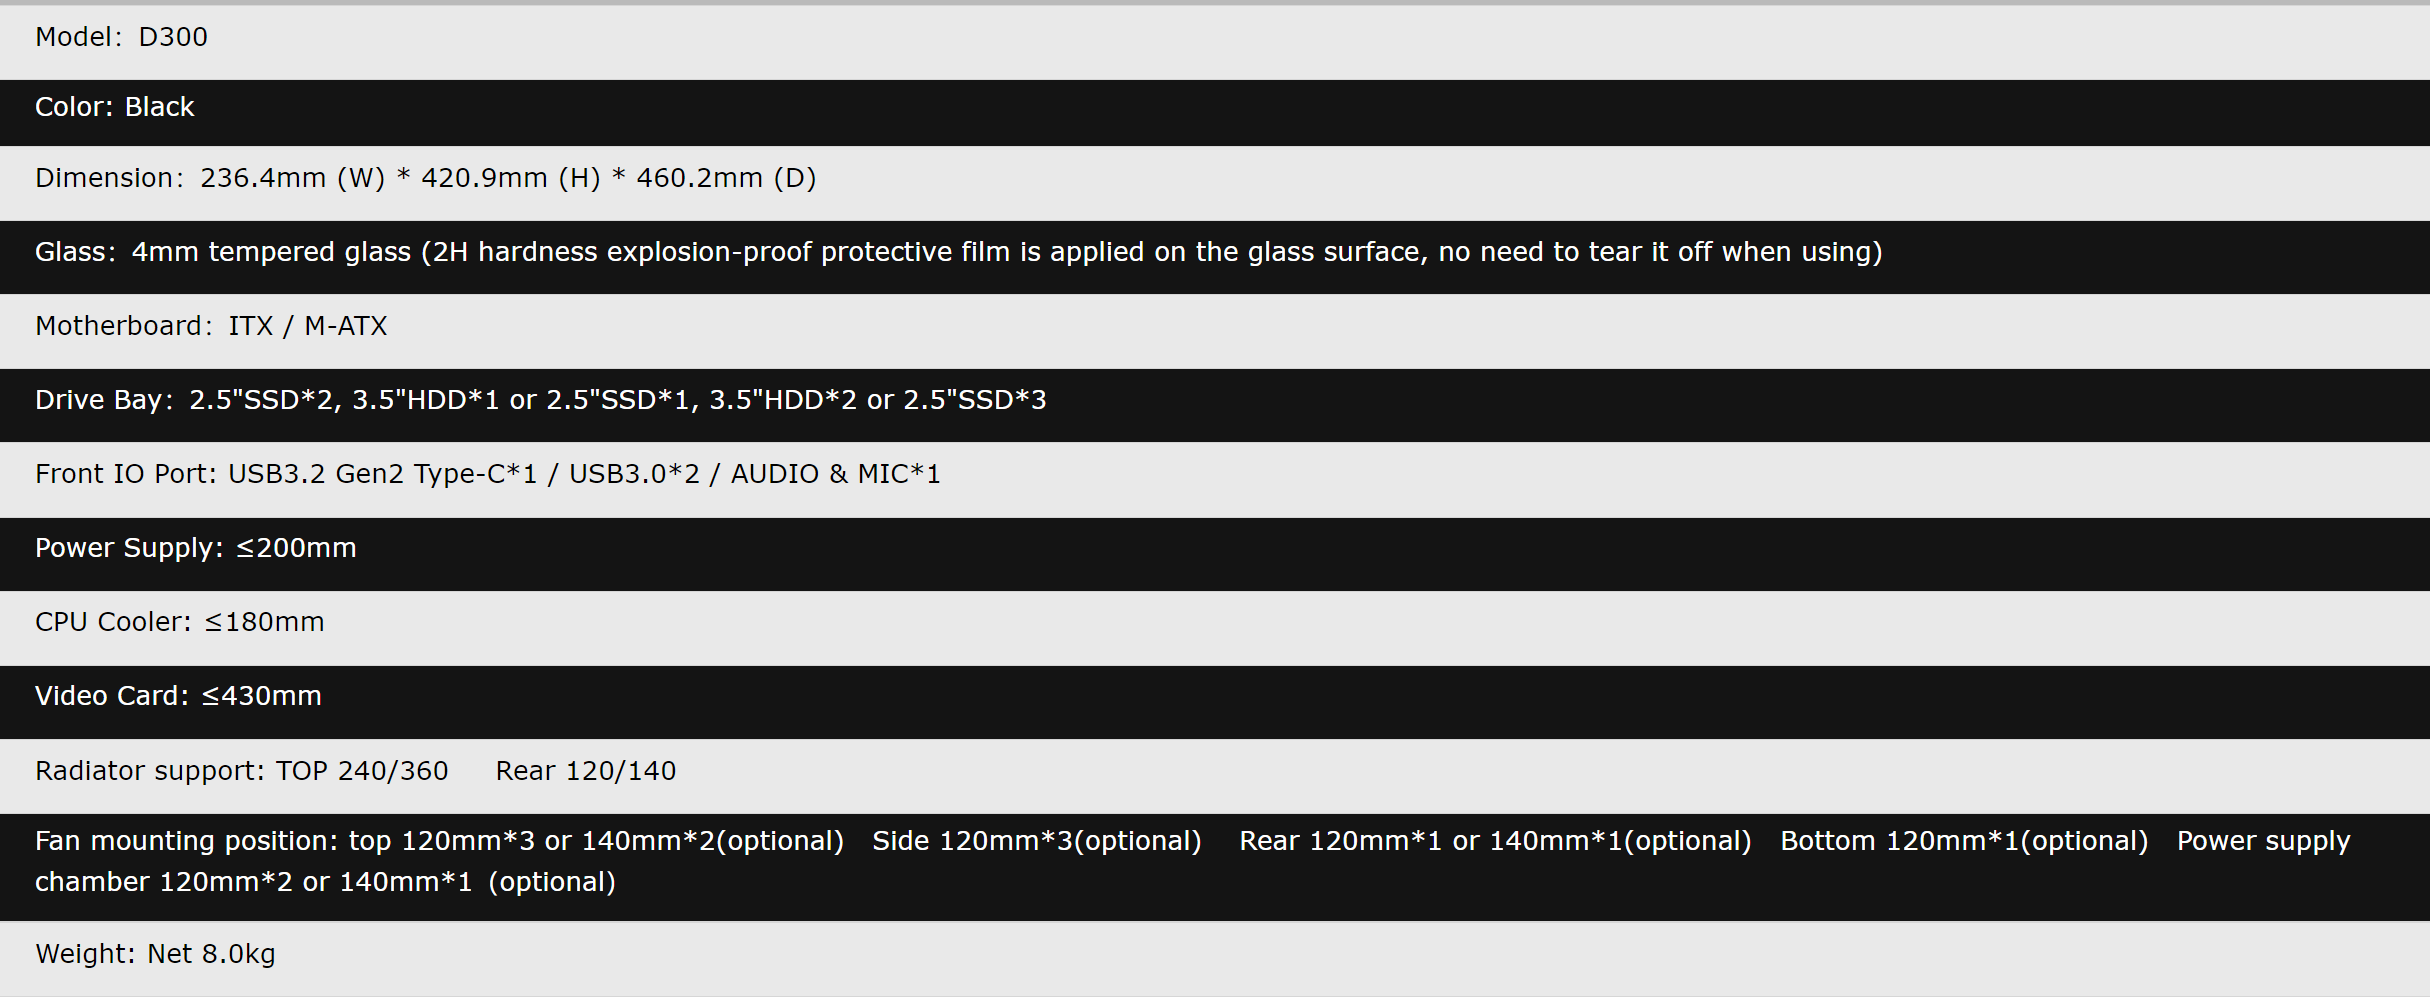Image resolution: width=2430 pixels, height=997 pixels.
Task: Click the Model D300 row
Action: click(x=121, y=38)
